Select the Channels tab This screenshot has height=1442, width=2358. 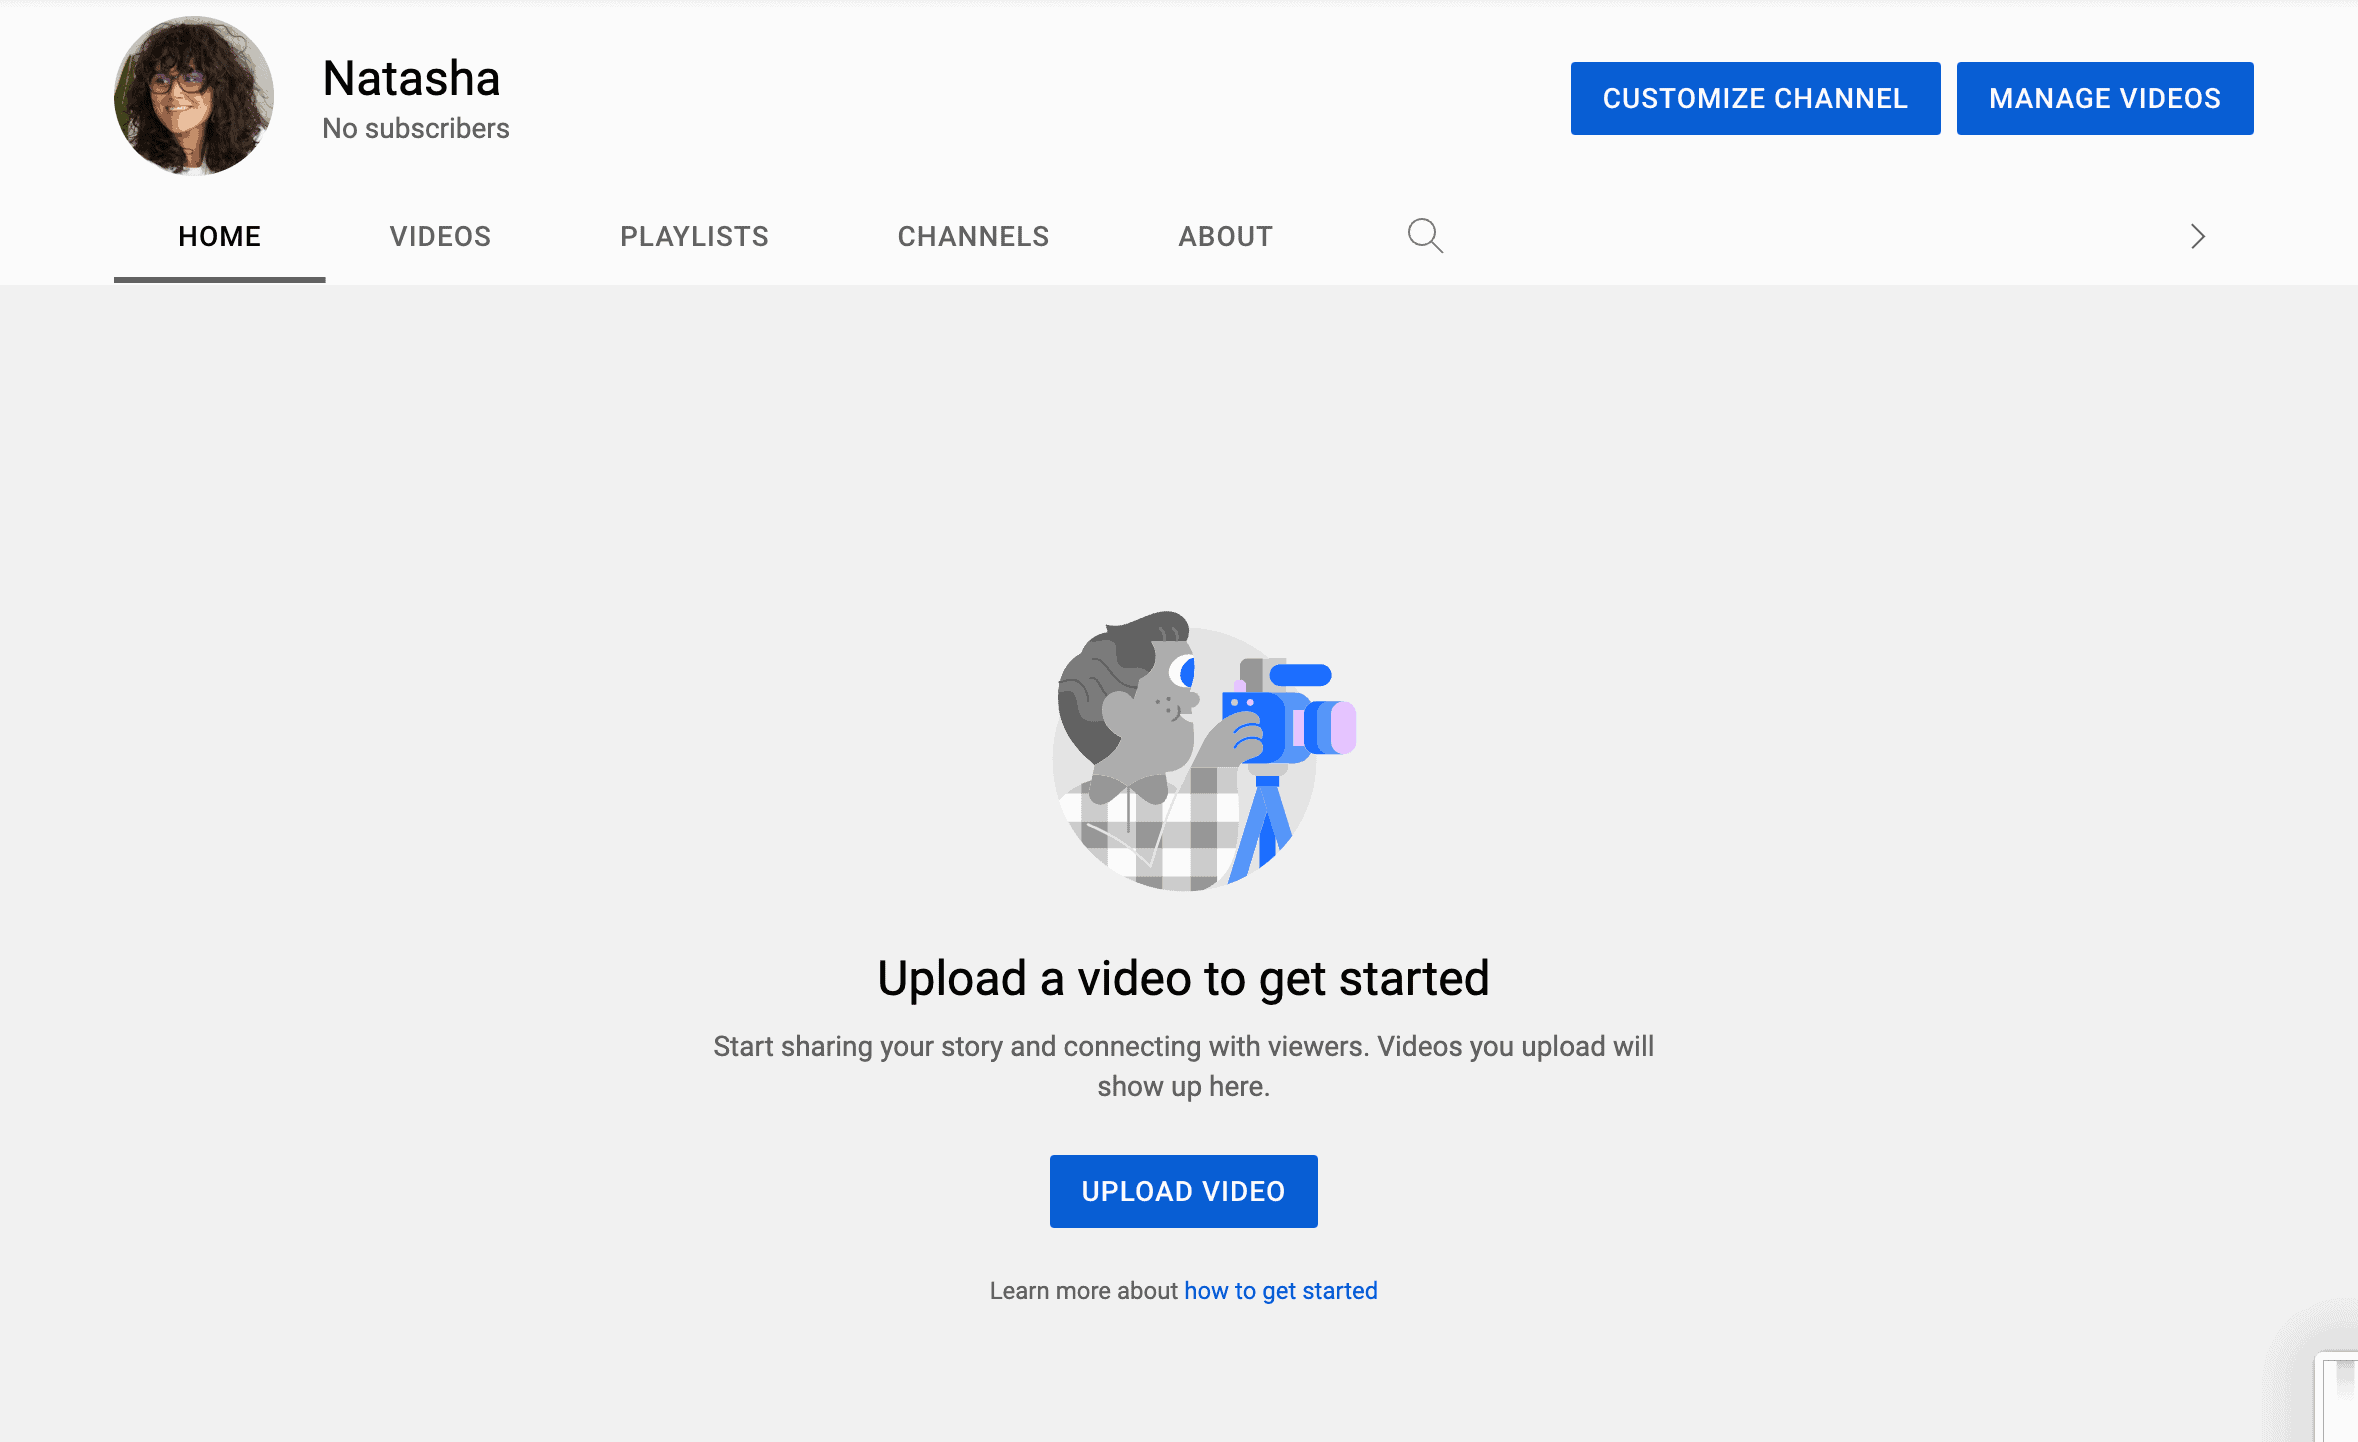(973, 237)
